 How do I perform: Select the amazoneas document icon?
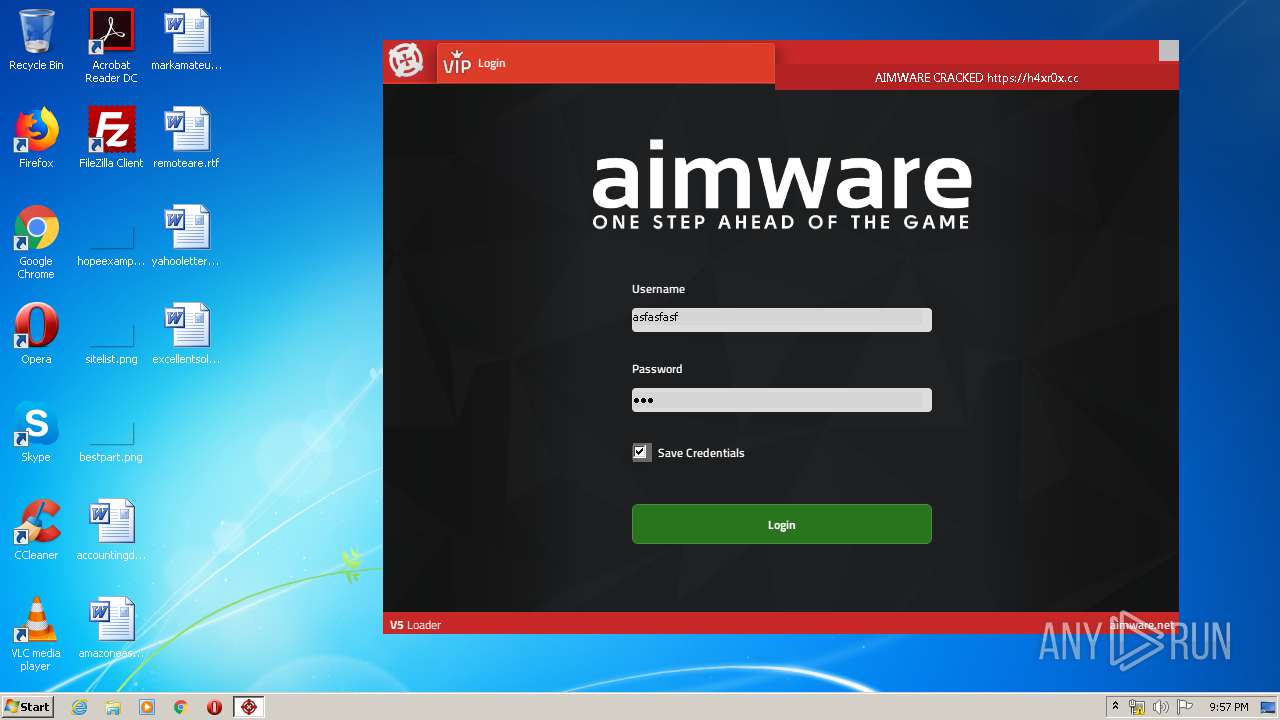(111, 628)
